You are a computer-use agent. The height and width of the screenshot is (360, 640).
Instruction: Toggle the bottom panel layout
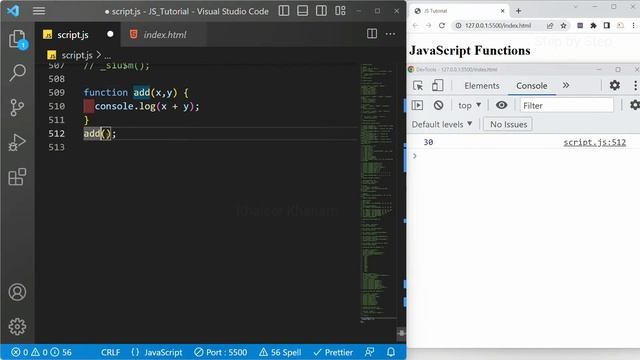pos(302,11)
